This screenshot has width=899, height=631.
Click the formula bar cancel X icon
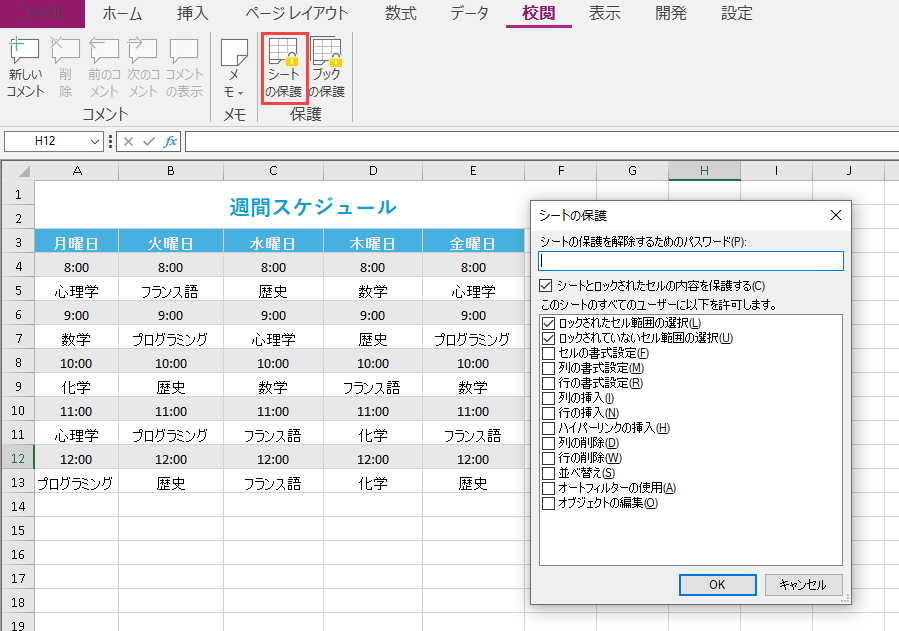129,142
